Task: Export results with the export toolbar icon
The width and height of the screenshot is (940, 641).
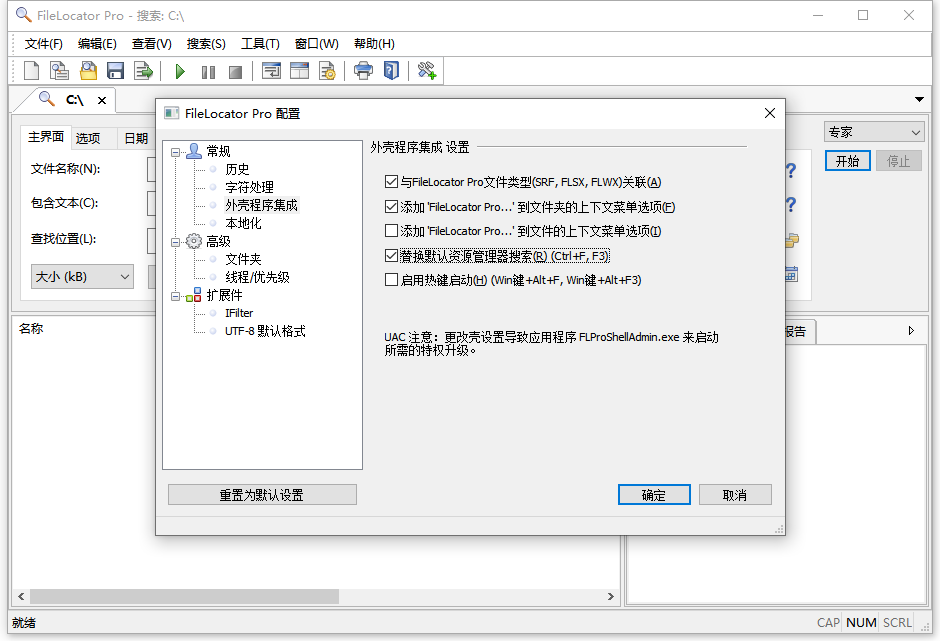Action: click(x=143, y=71)
